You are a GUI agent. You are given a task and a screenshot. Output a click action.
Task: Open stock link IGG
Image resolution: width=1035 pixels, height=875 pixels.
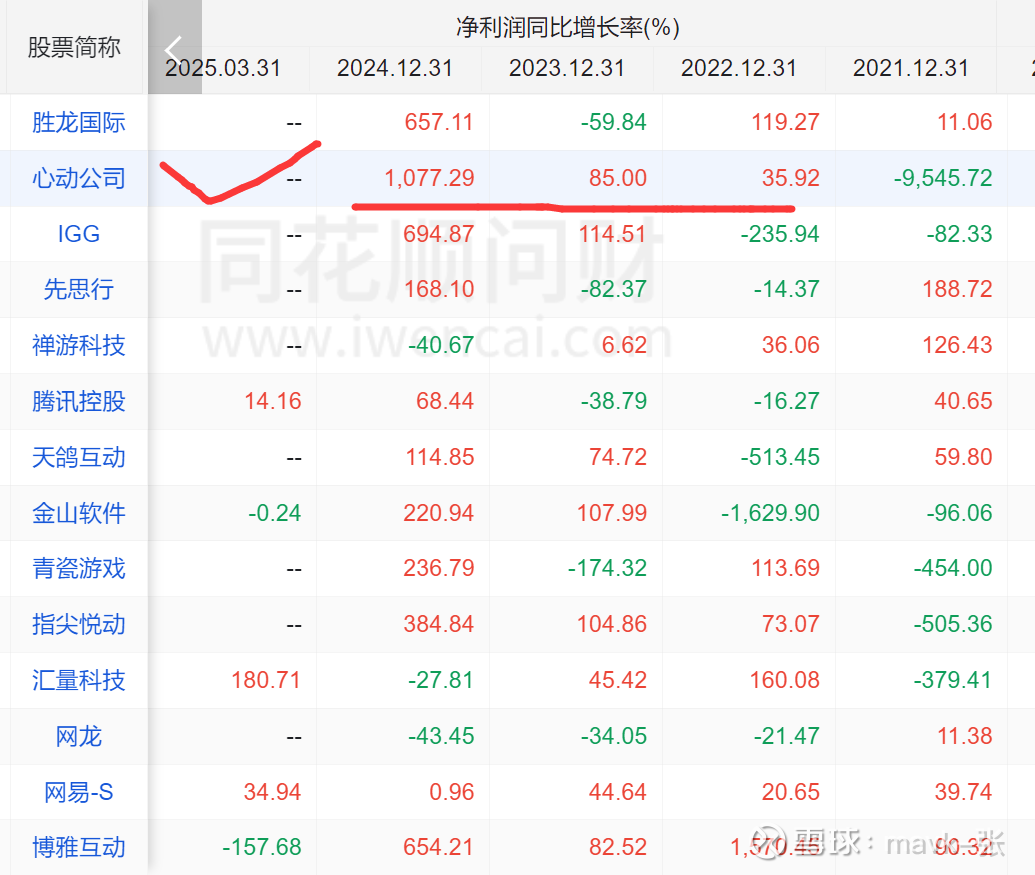click(x=79, y=234)
